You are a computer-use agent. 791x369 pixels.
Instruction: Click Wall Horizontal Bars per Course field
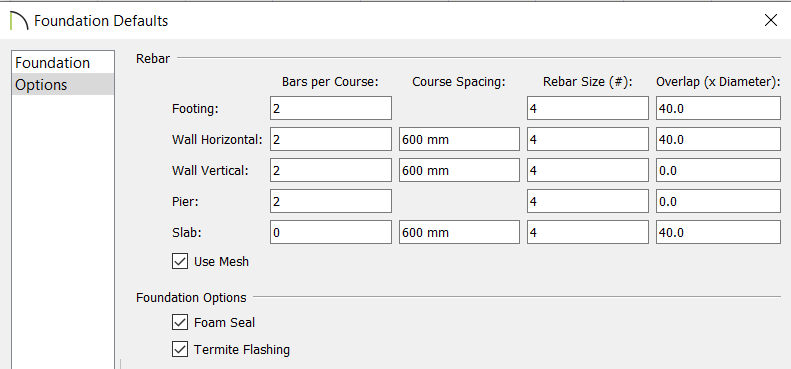331,139
